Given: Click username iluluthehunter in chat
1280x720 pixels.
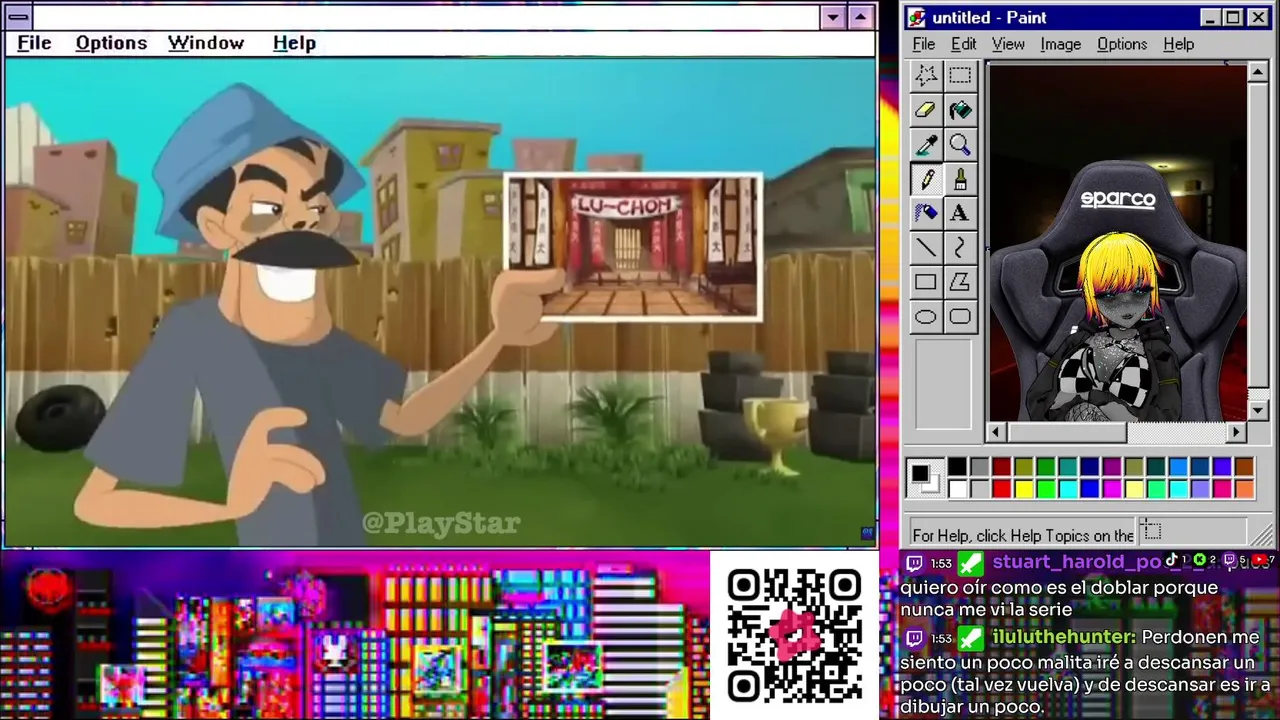Looking at the screenshot, I should coord(1064,637).
